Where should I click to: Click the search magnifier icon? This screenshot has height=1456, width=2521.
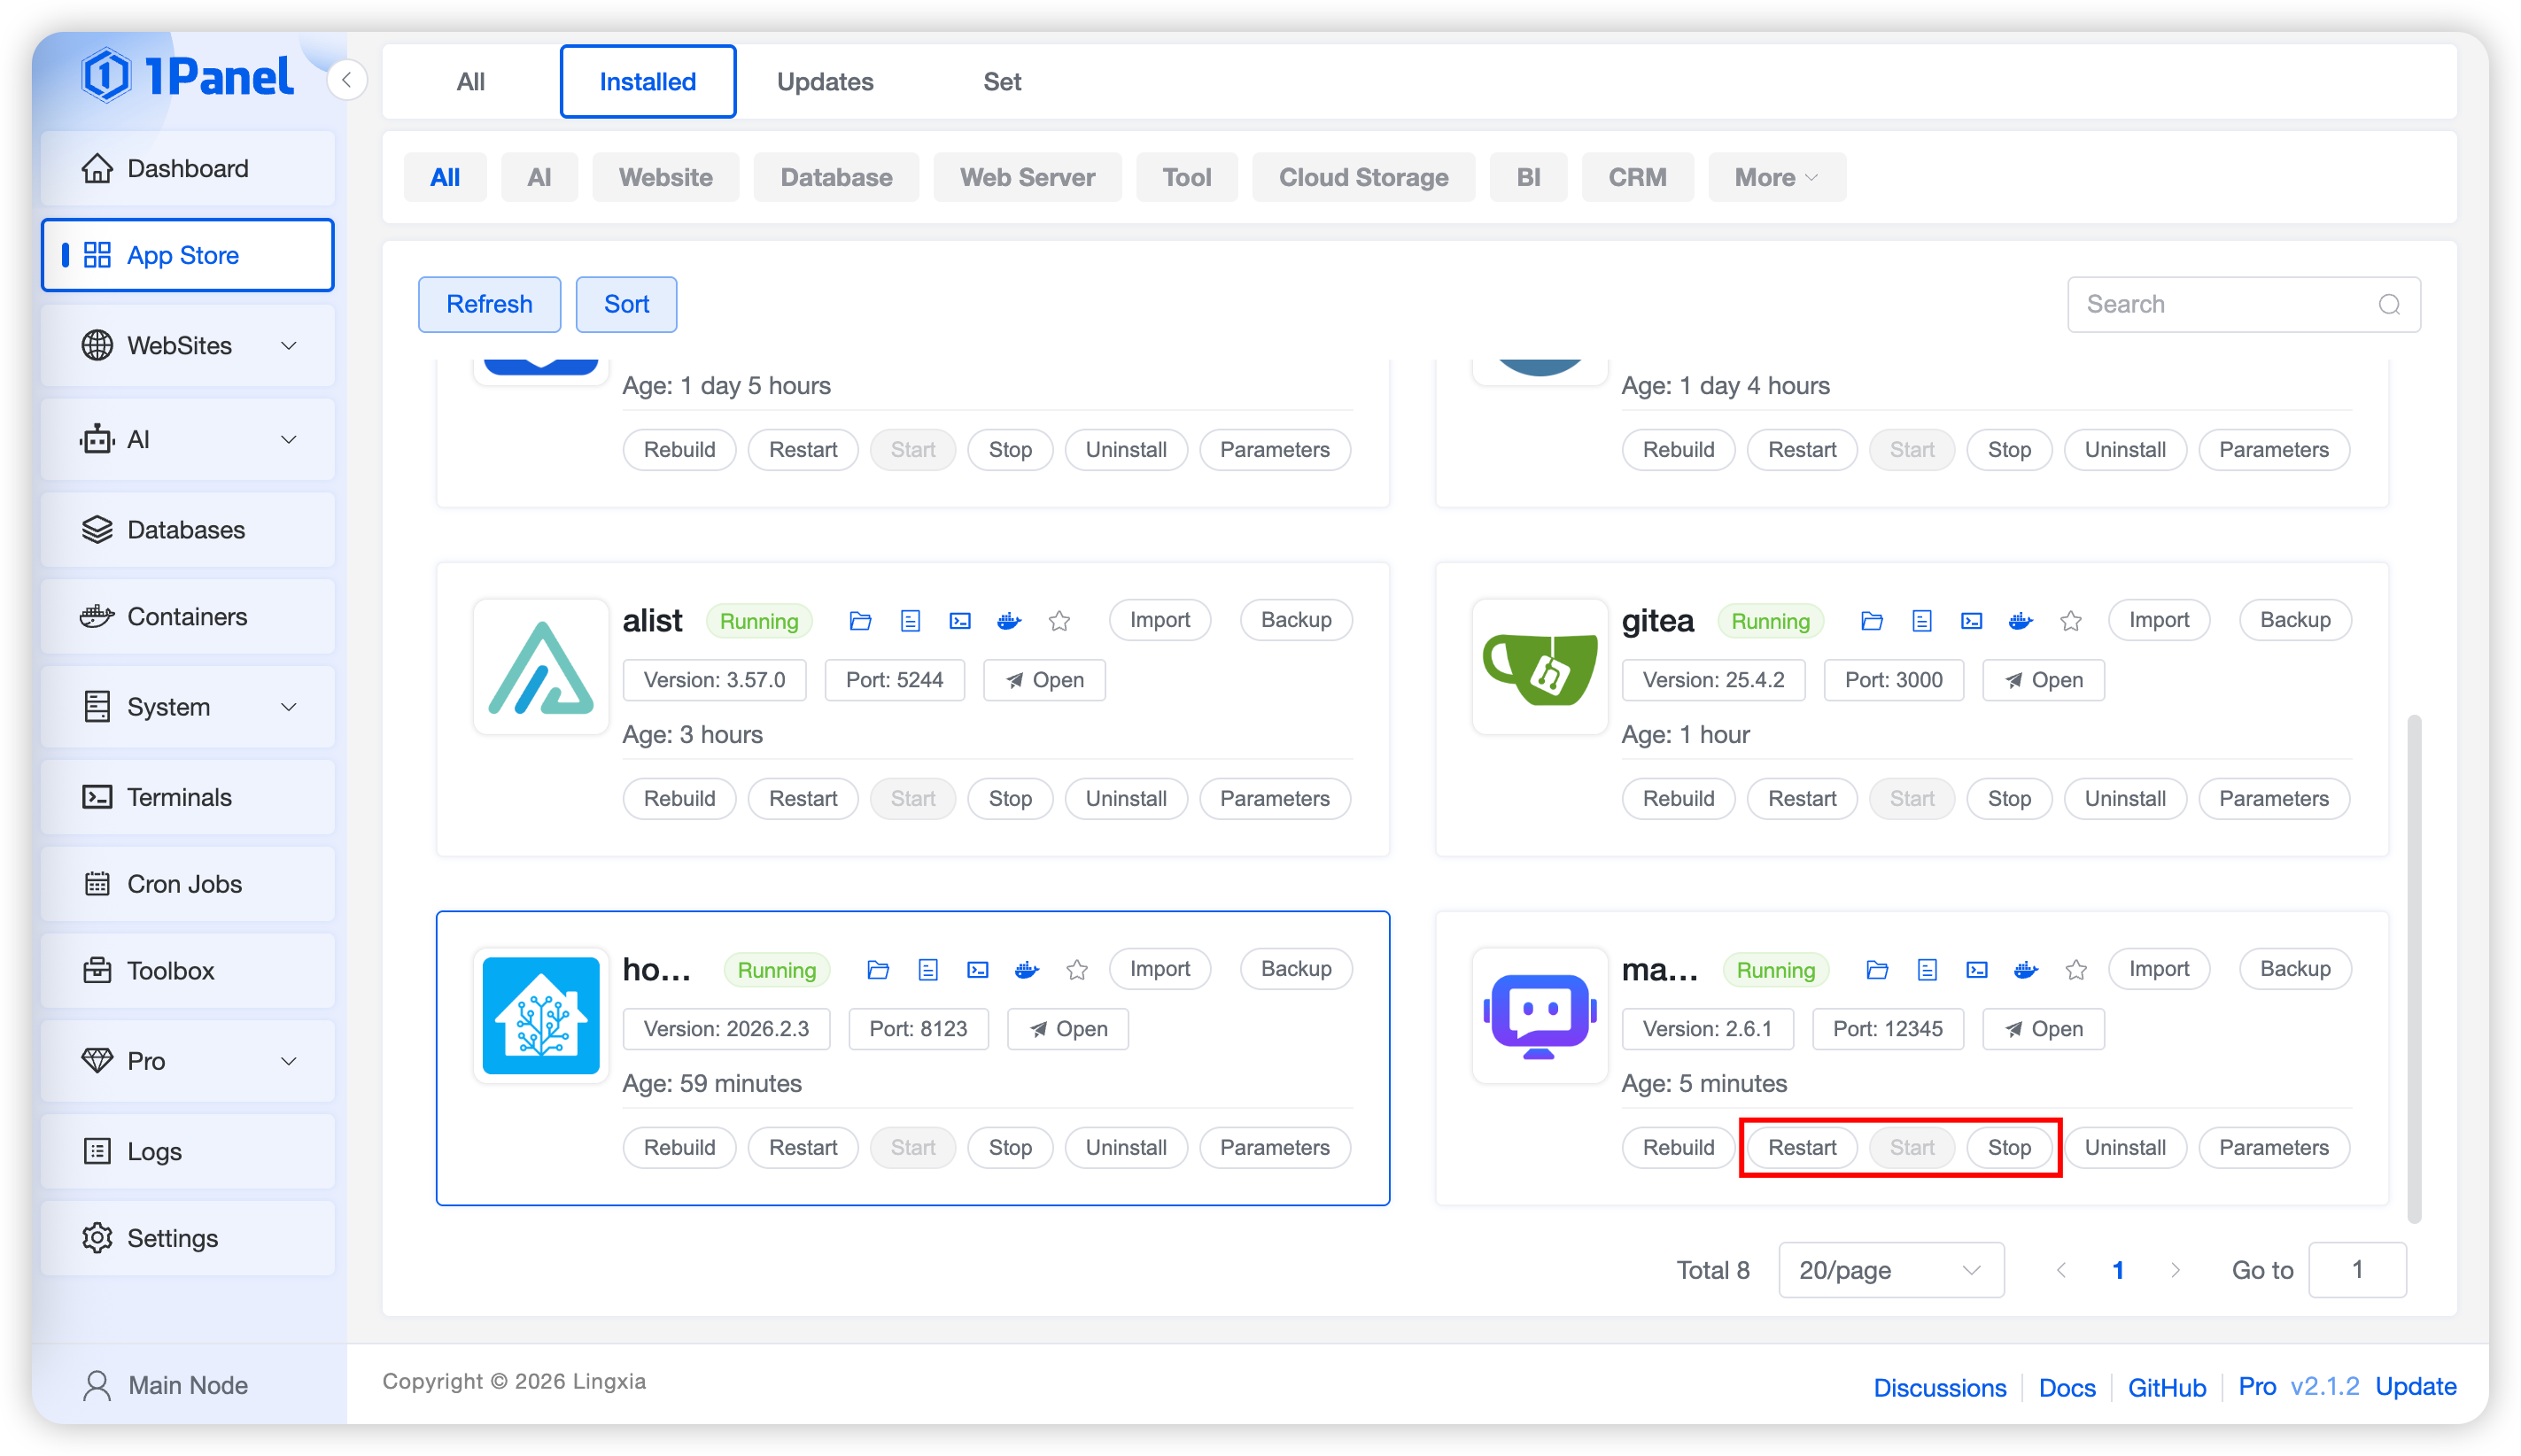[2389, 304]
